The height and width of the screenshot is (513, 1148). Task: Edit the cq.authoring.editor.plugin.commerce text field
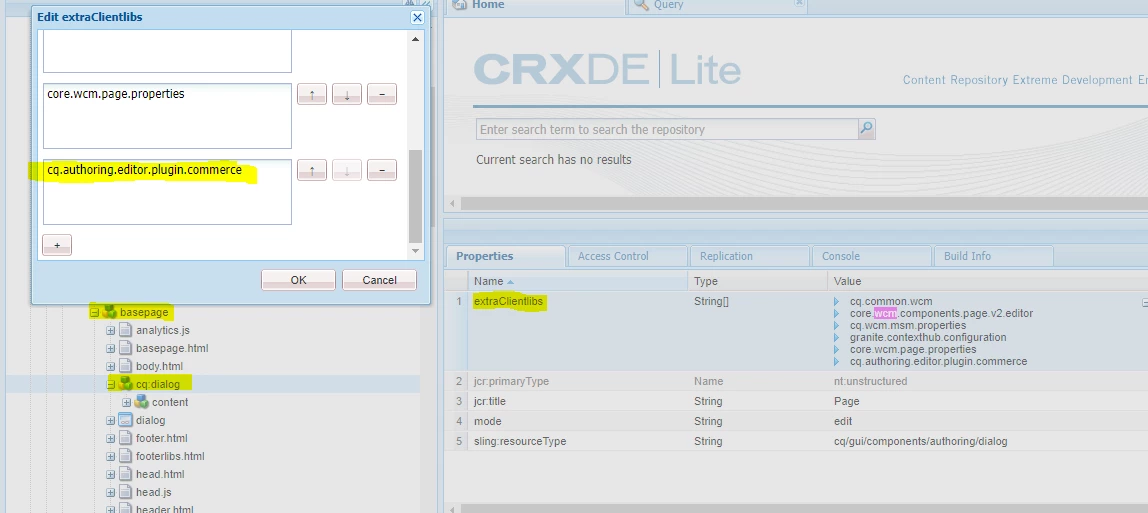(168, 192)
